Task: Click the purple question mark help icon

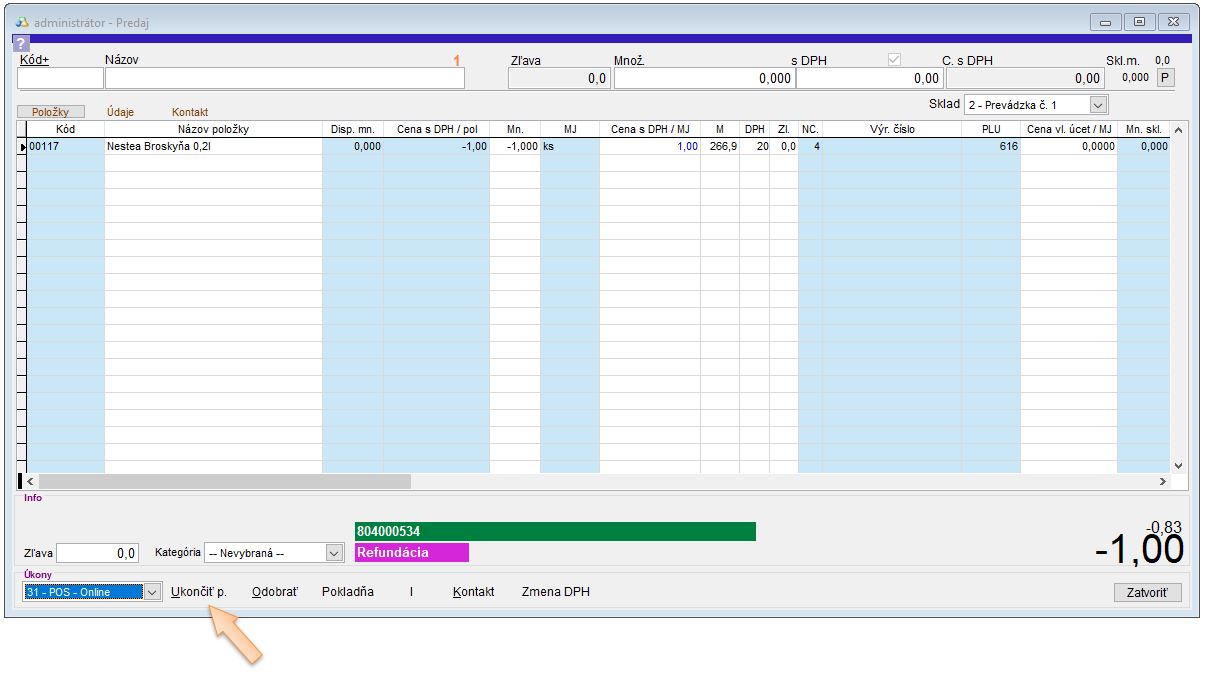Action: tap(20, 44)
